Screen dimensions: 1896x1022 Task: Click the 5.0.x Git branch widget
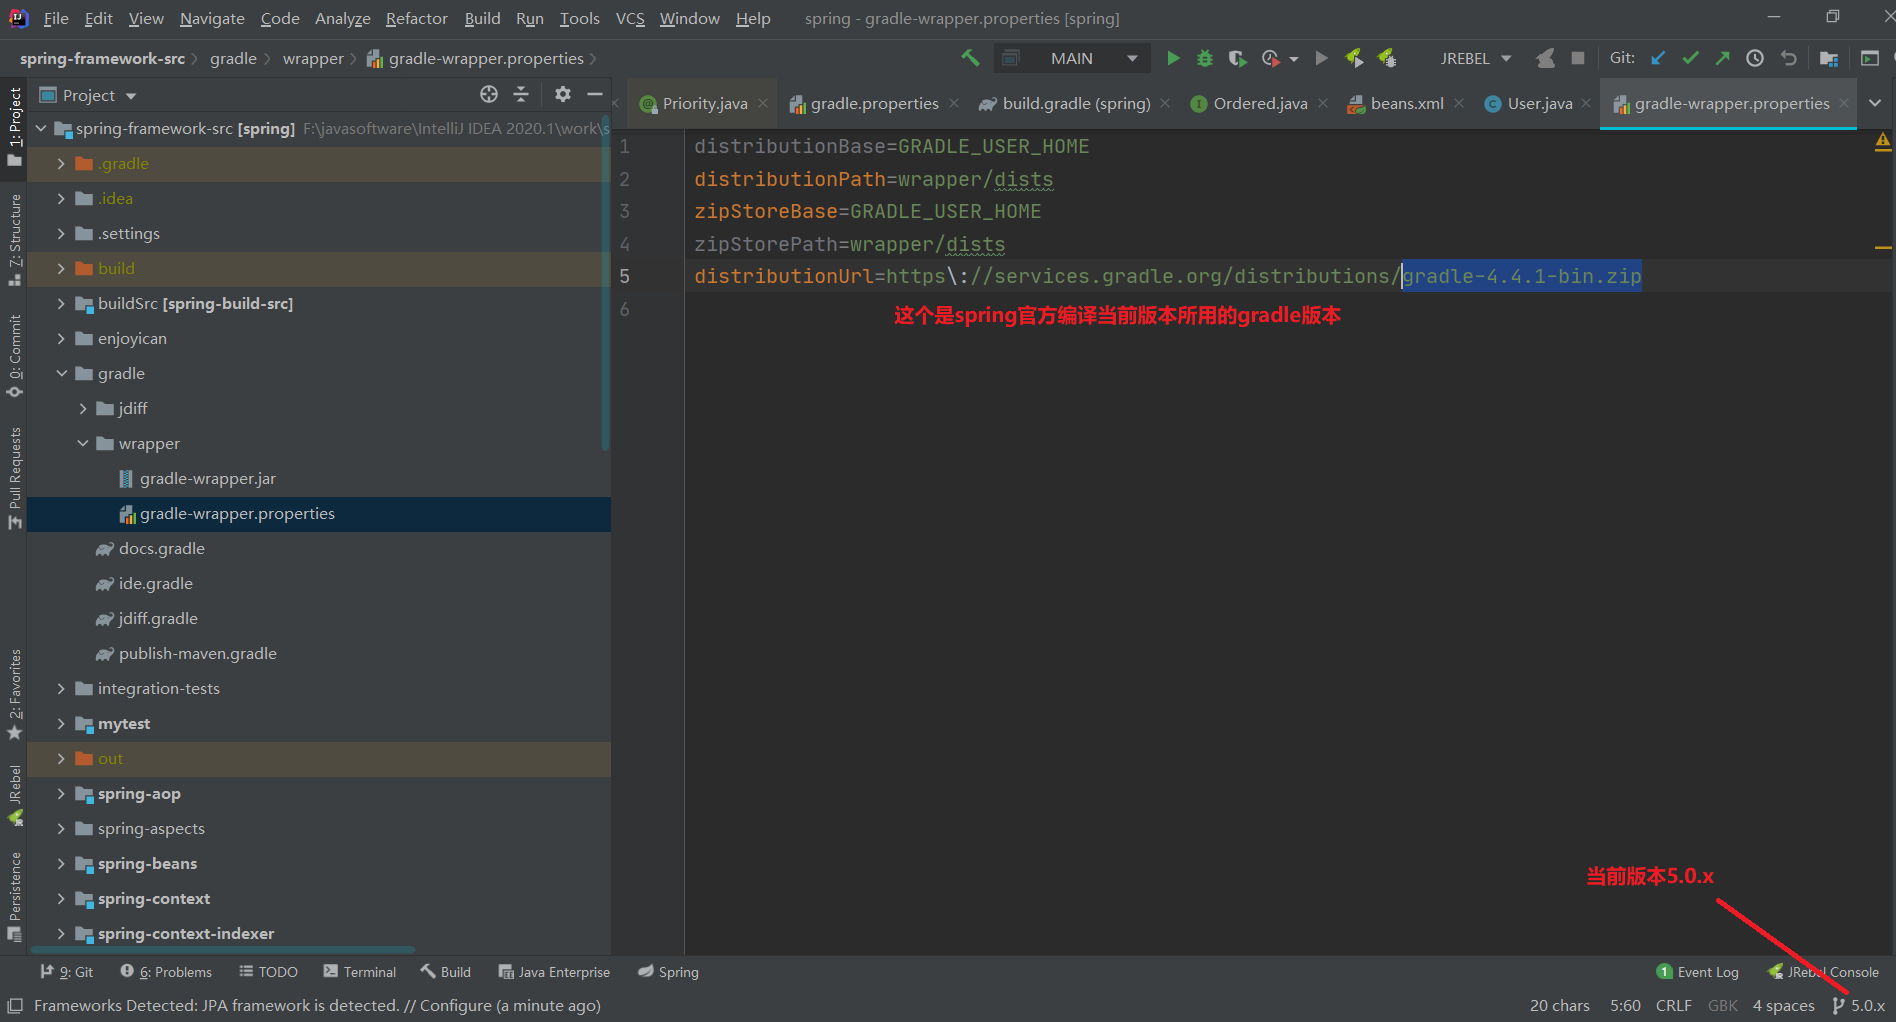(1858, 1005)
